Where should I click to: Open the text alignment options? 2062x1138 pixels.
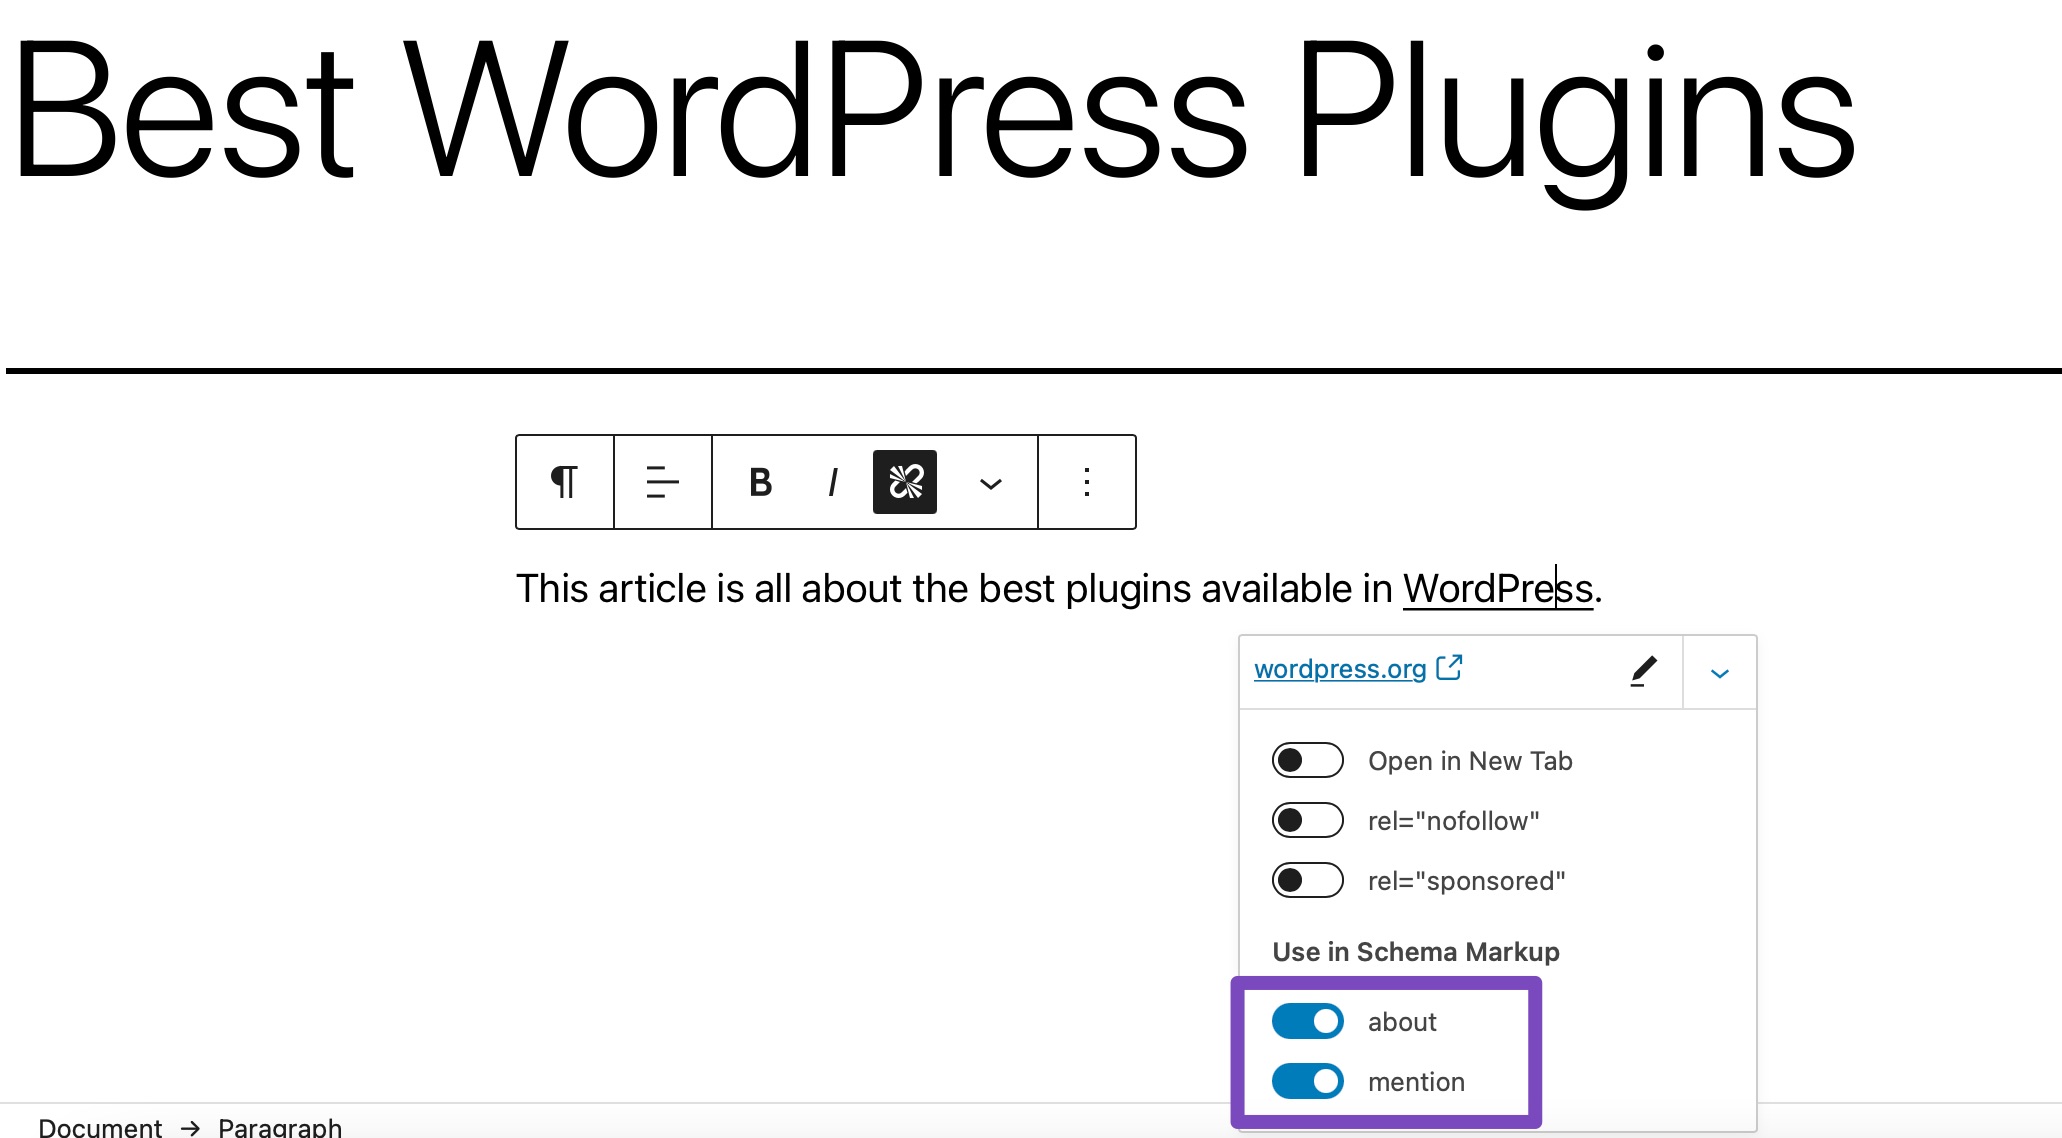click(663, 482)
